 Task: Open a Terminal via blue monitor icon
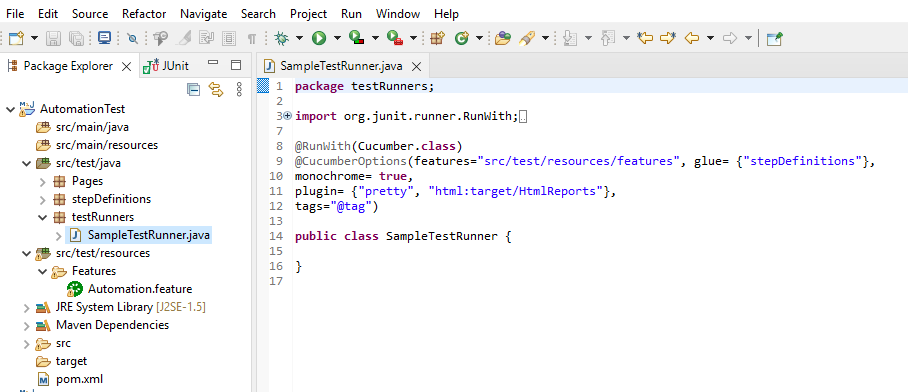104,38
